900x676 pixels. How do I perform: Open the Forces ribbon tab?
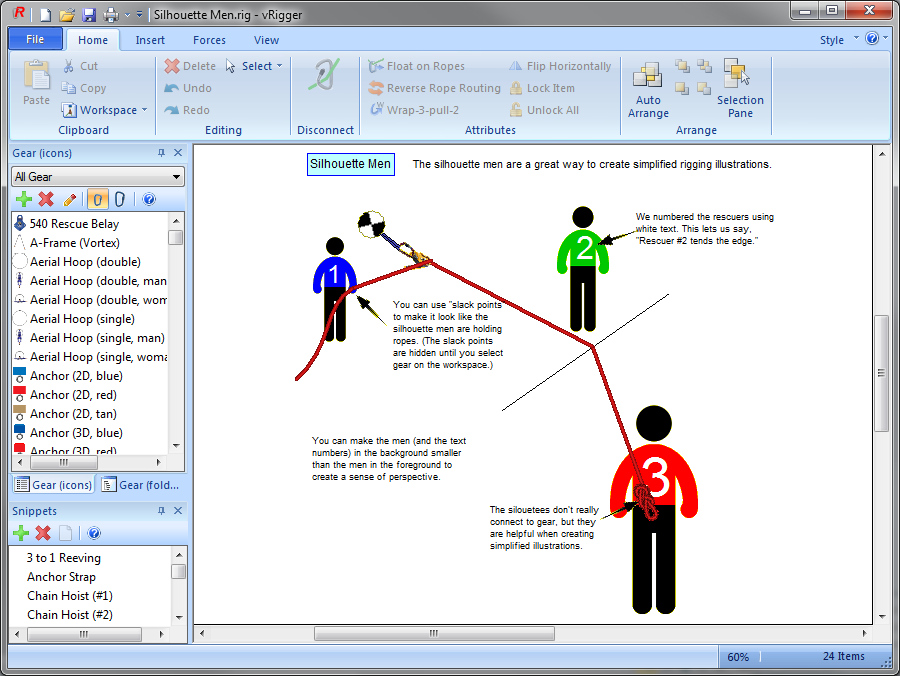[x=209, y=40]
